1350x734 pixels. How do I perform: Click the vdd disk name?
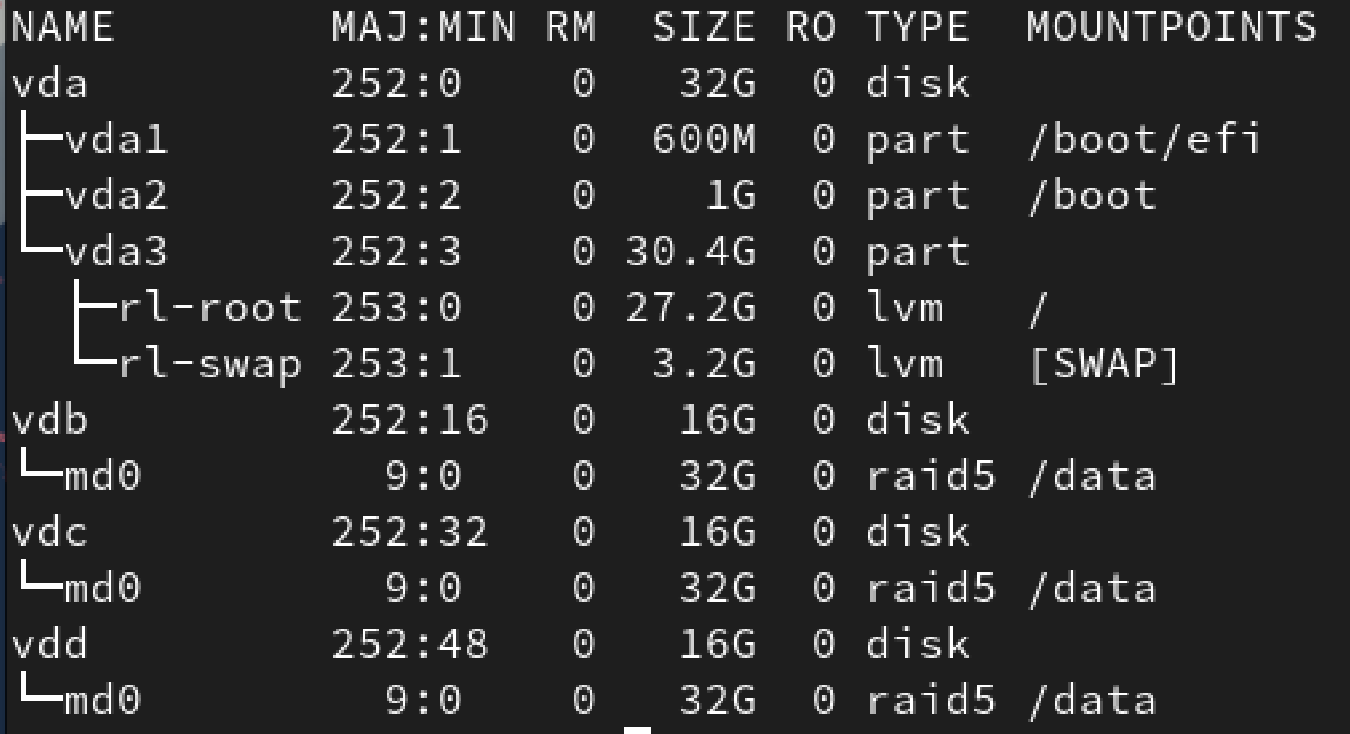(49, 644)
